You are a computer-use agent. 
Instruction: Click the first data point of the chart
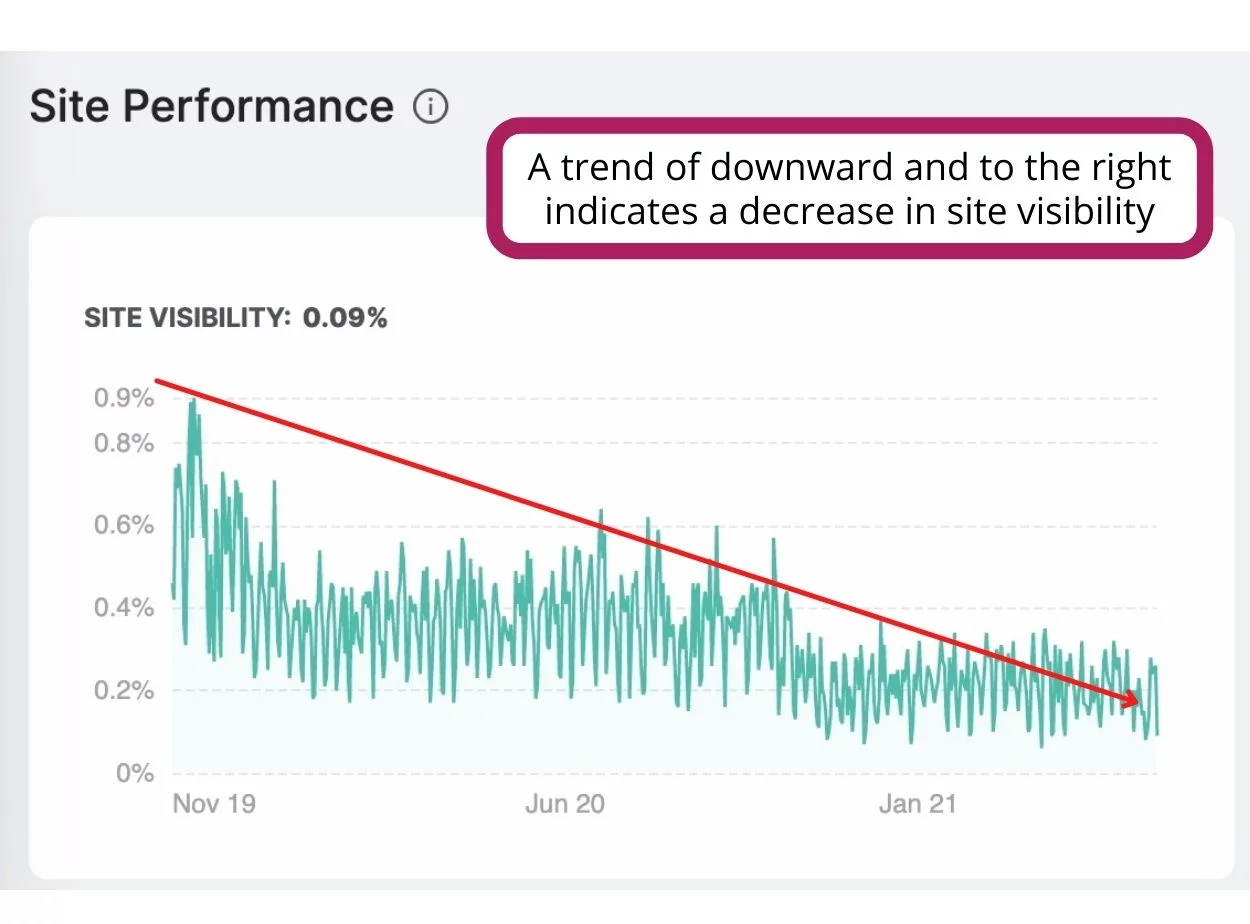pos(172,586)
